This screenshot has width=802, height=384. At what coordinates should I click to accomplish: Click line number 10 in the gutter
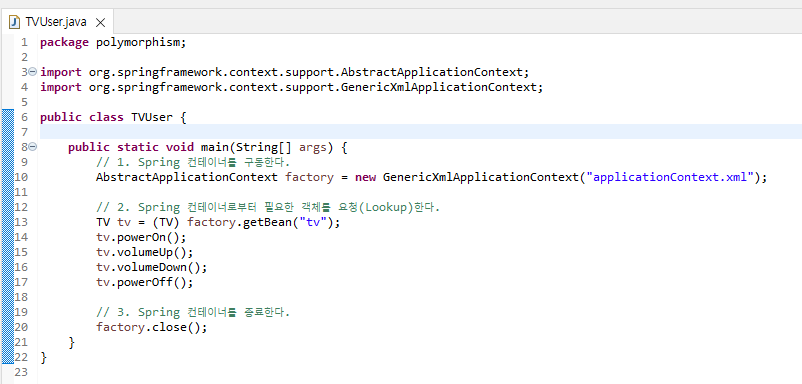pos(21,177)
